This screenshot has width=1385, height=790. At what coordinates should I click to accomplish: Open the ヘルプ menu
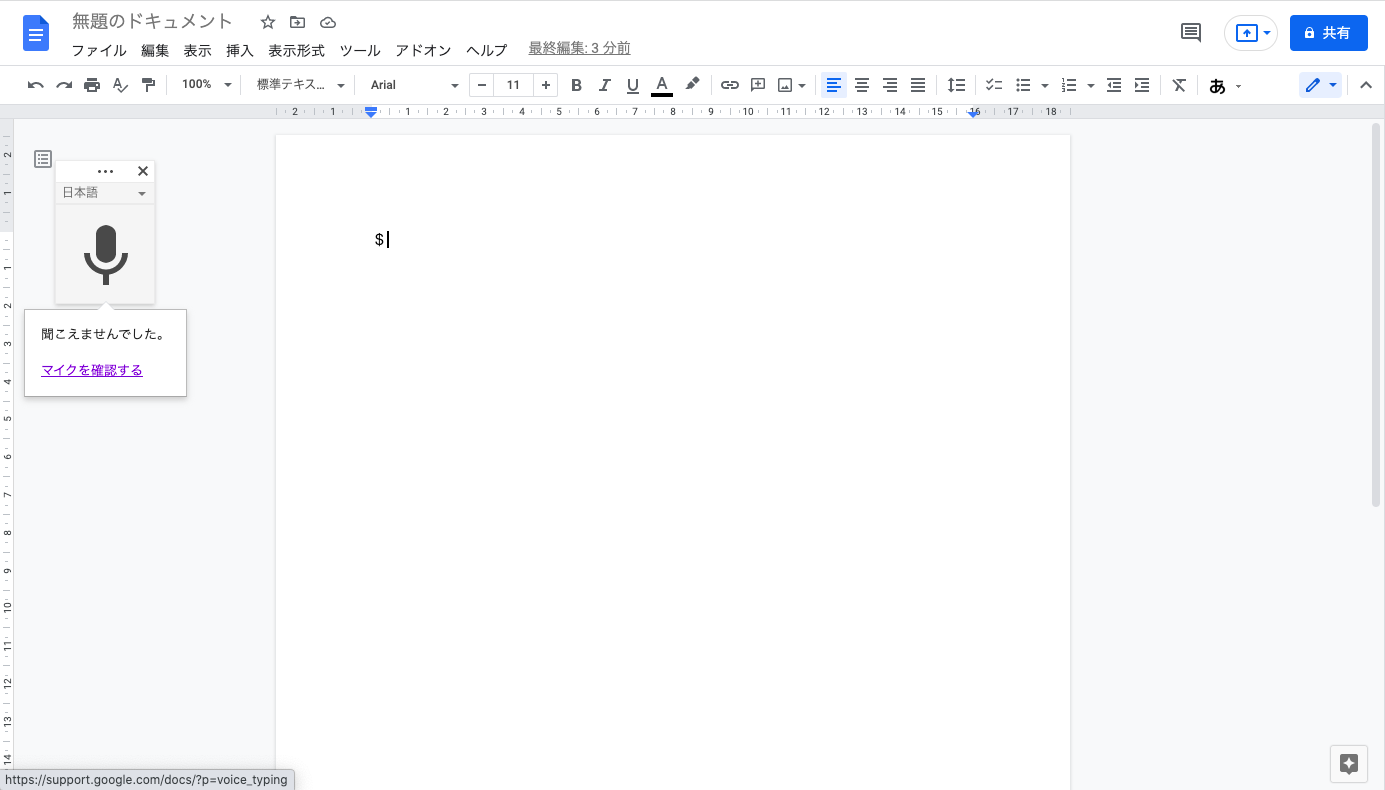coord(487,50)
